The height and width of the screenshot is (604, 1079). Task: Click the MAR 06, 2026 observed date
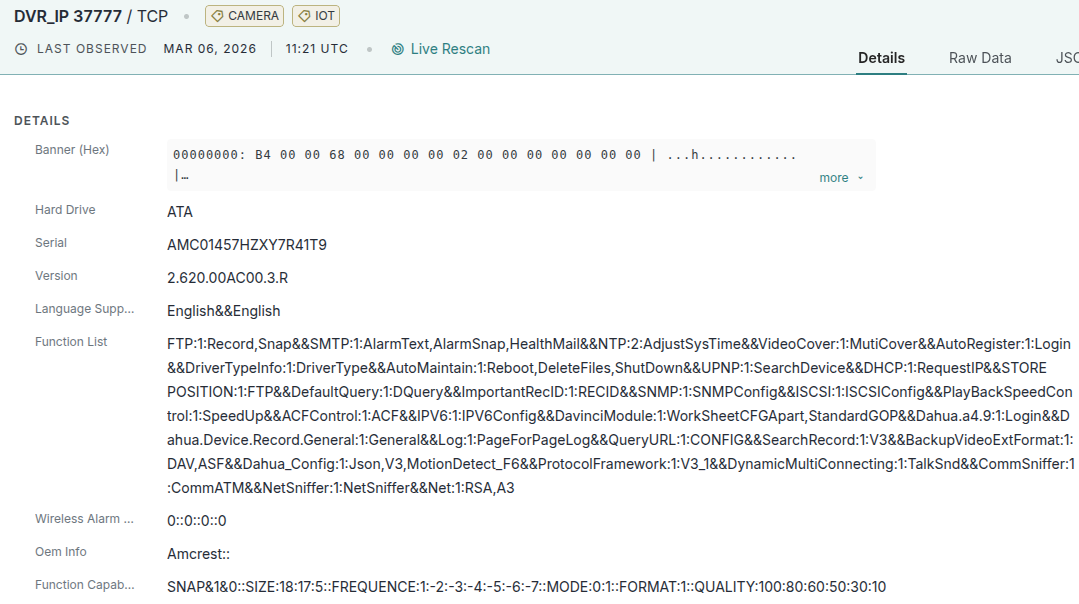point(210,49)
